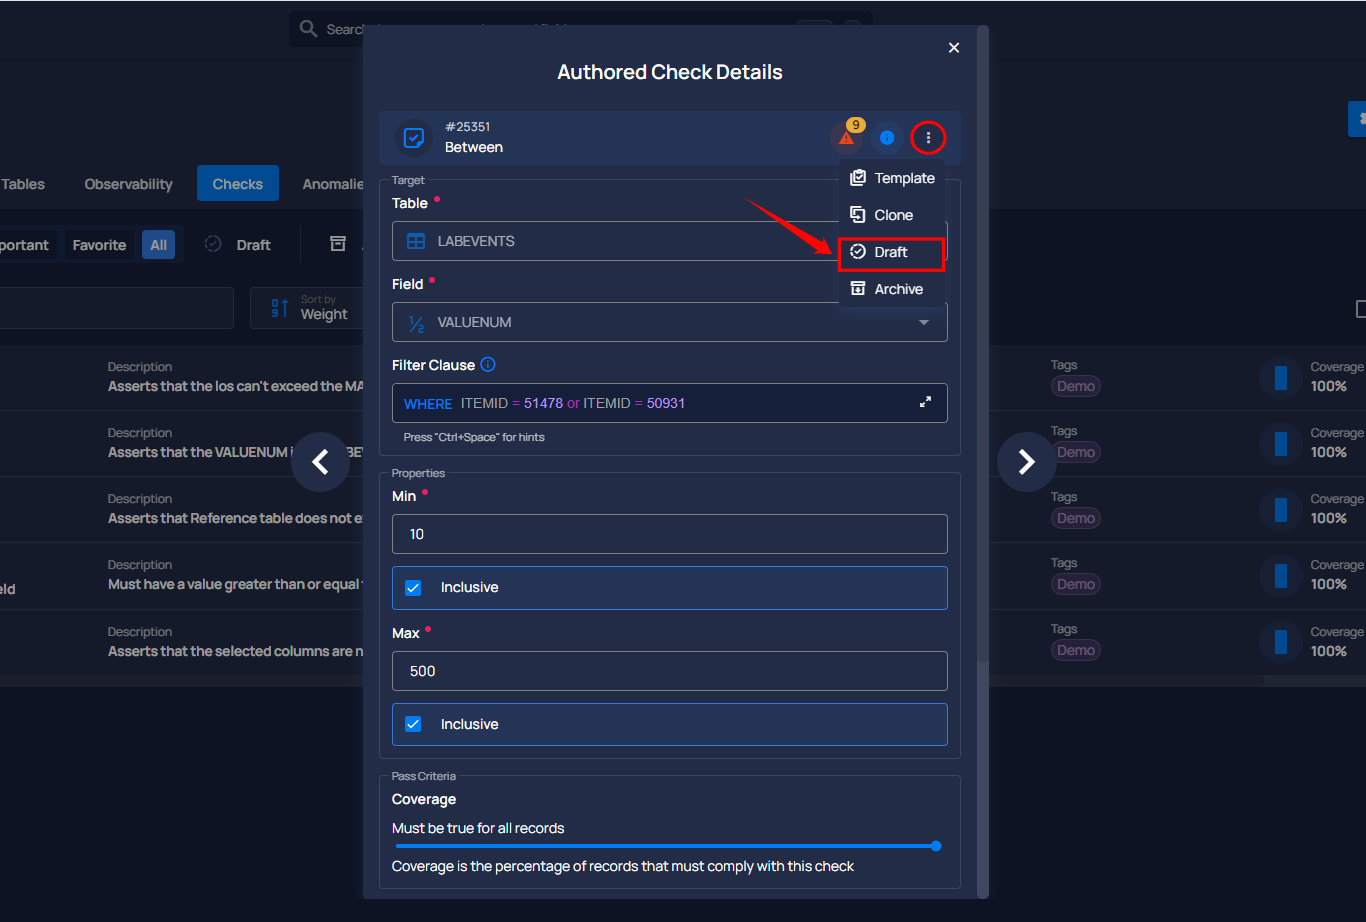The image size is (1366, 922).
Task: Click the Demo tag in the first row
Action: [1076, 386]
